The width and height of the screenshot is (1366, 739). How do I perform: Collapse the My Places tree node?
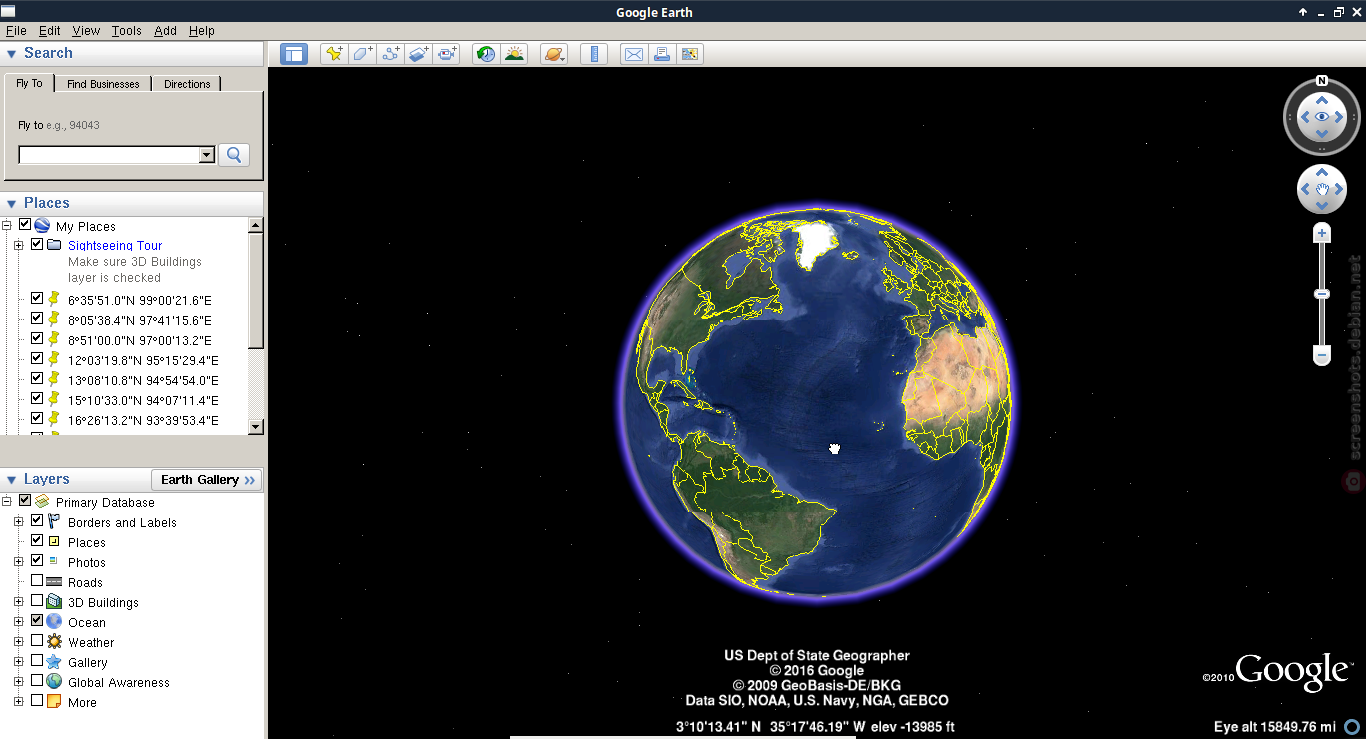coord(7,226)
